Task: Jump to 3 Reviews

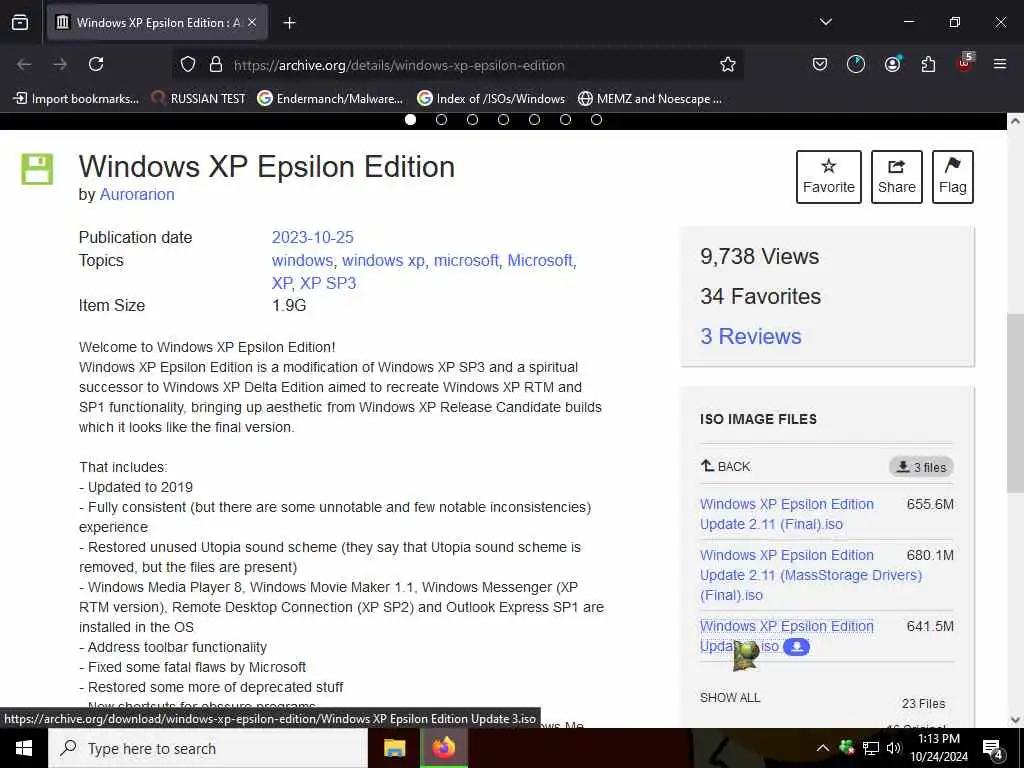Action: pyautogui.click(x=751, y=336)
